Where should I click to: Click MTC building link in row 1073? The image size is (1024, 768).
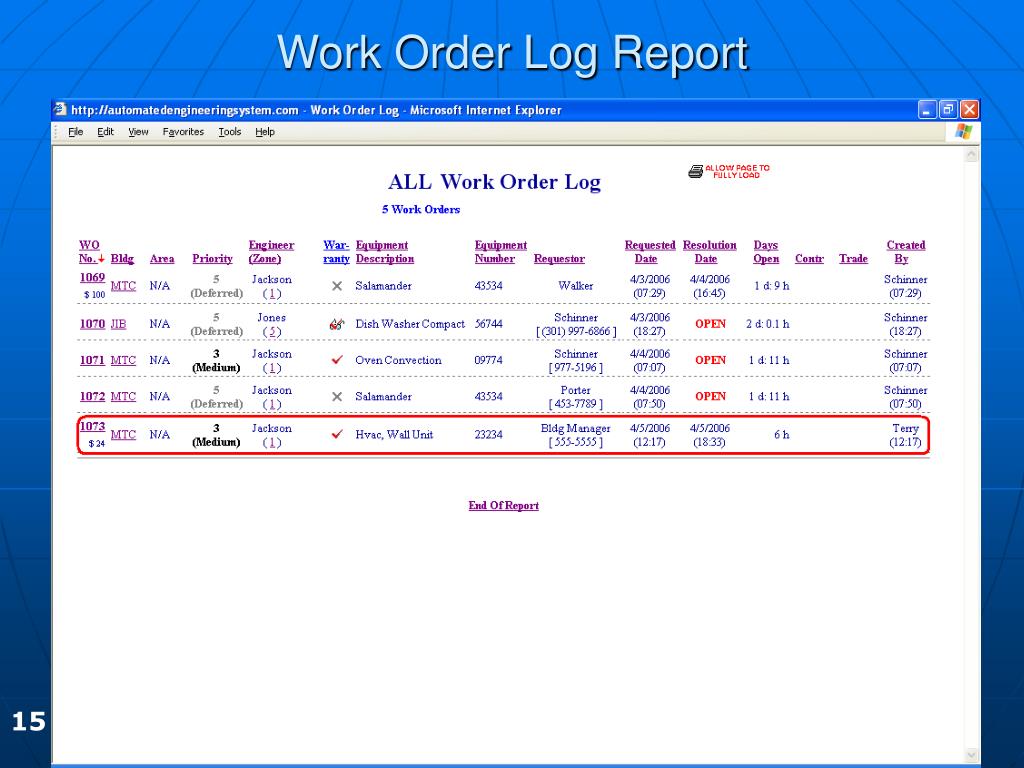(123, 434)
